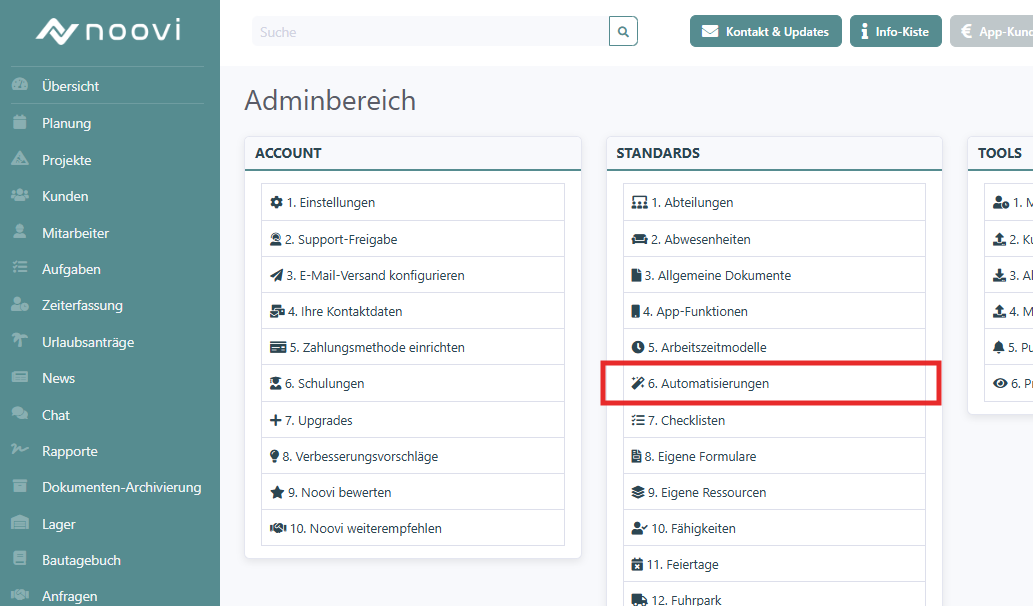
Task: Click the star icon Noovi bewerten
Action: click(x=277, y=492)
